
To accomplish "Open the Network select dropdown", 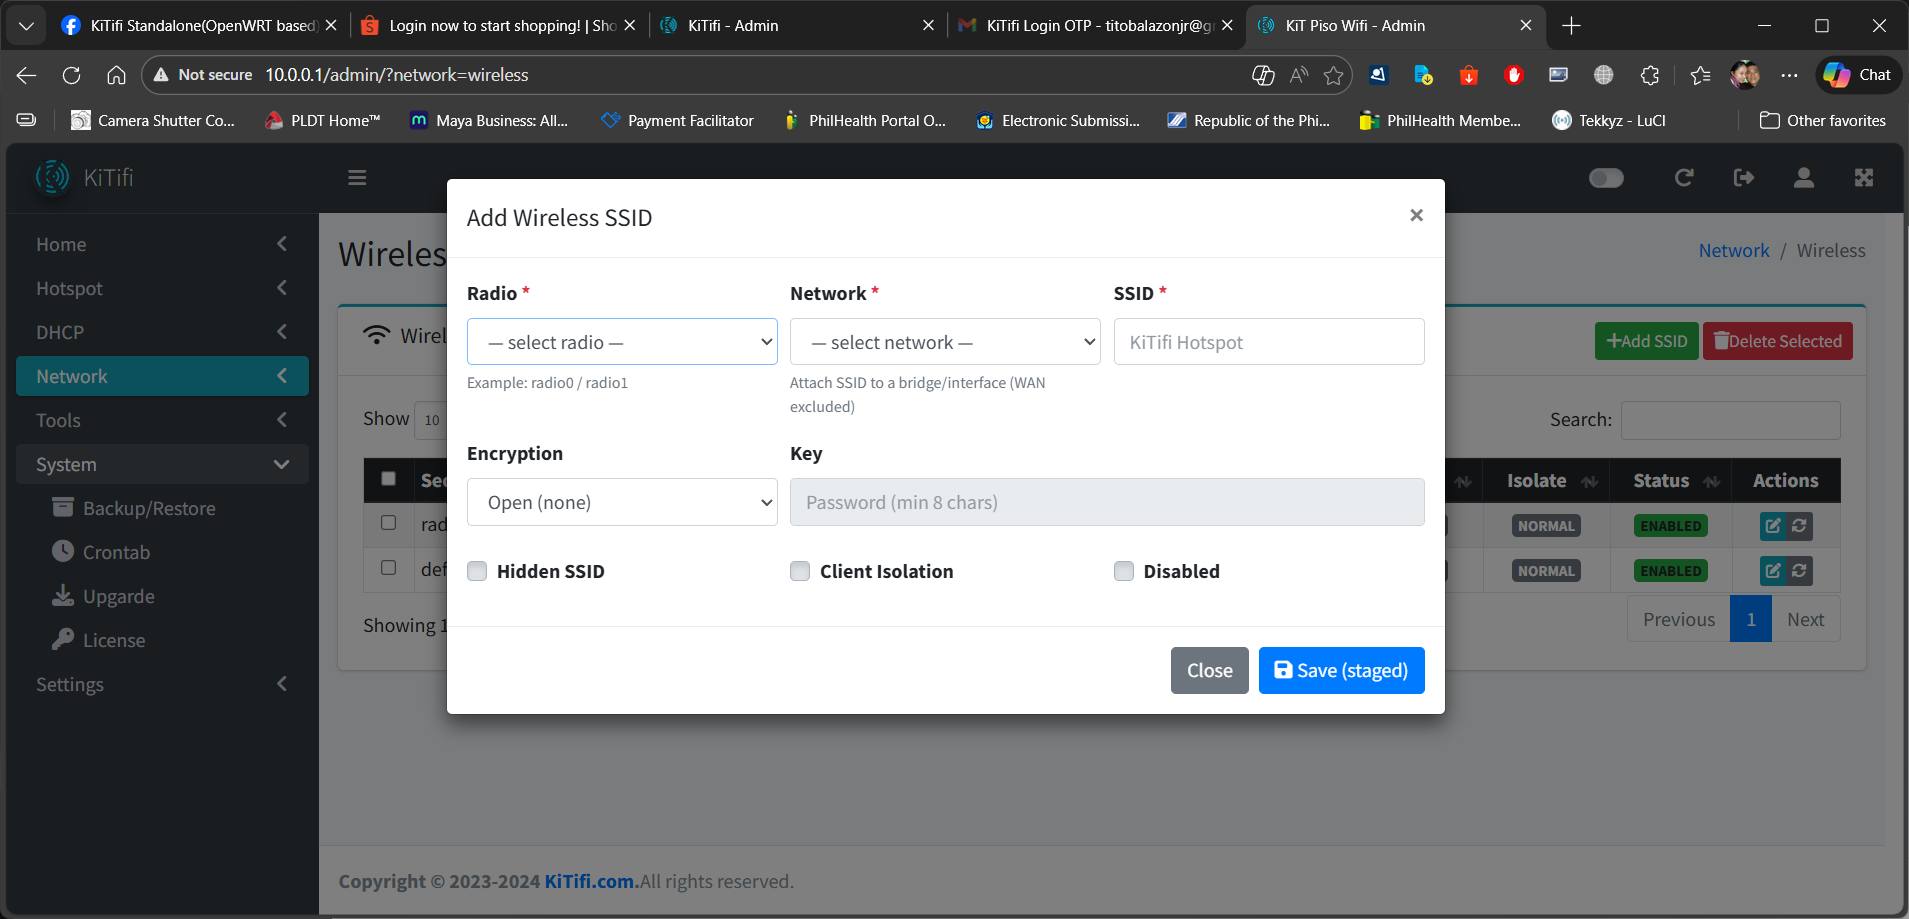I will (945, 342).
